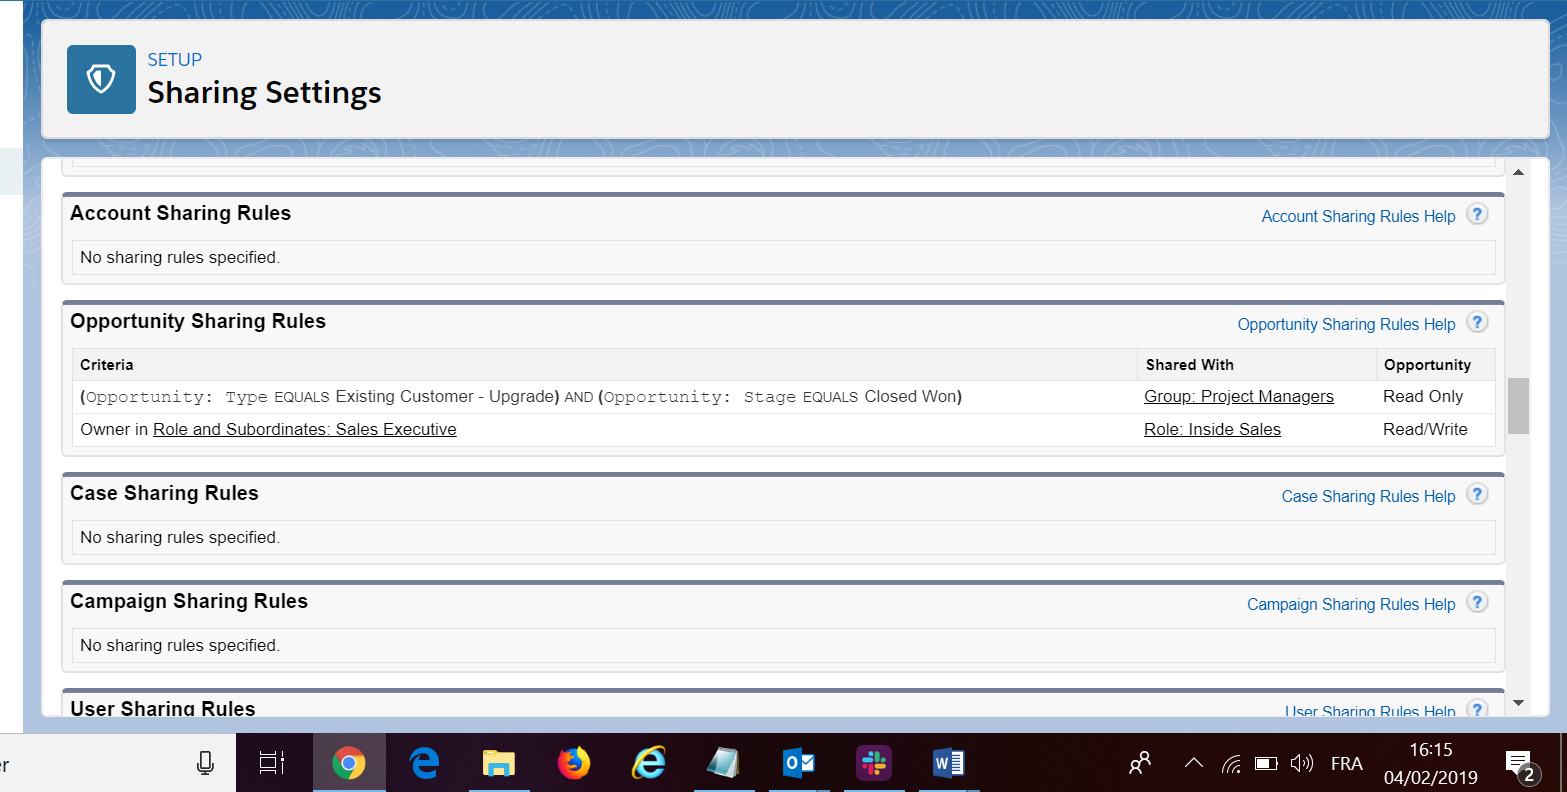Open Task View from the taskbar
This screenshot has width=1567, height=792.
coord(272,763)
